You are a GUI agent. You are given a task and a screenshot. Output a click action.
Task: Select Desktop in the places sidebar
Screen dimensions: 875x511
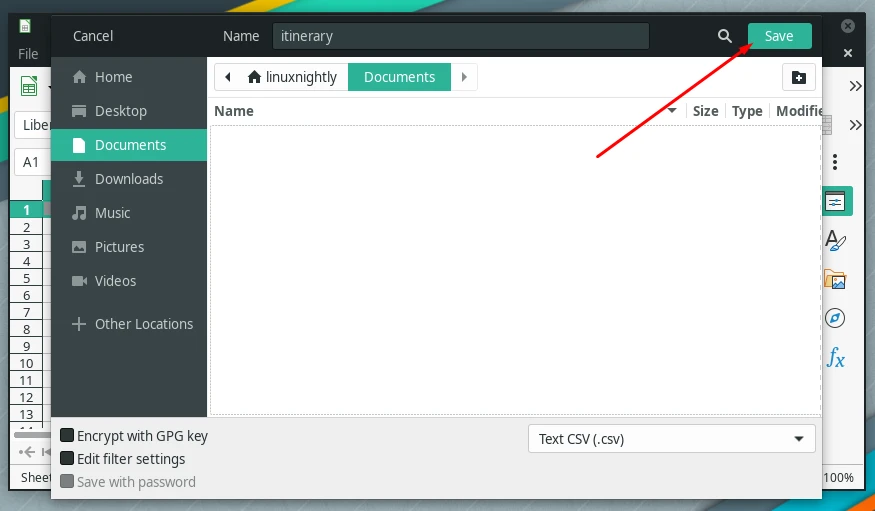pos(129,111)
